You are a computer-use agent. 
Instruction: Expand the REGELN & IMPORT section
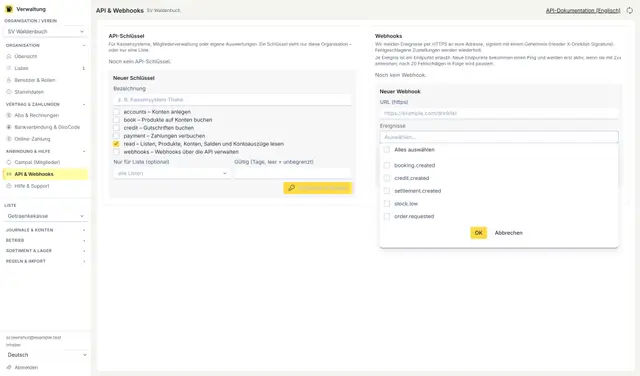click(45, 261)
